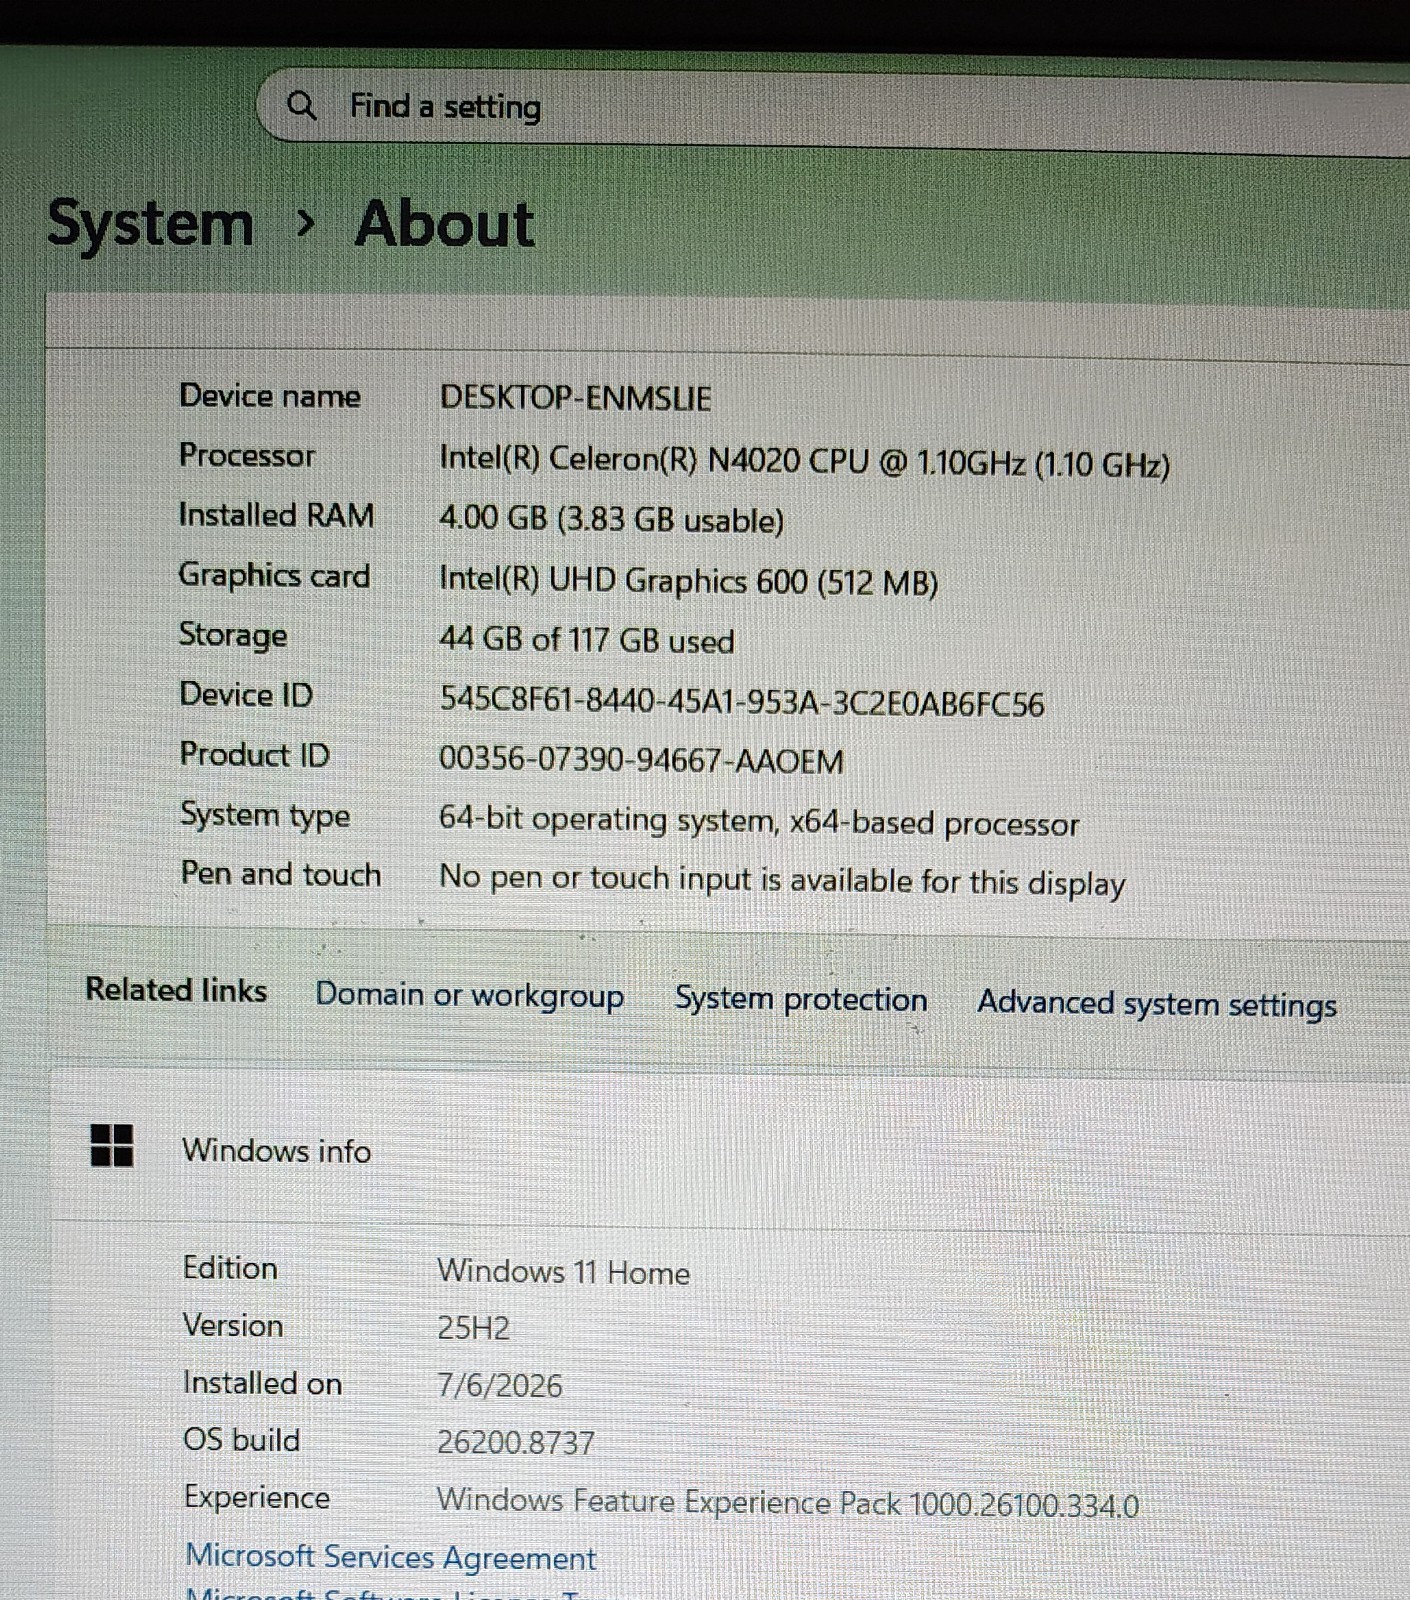Click the Processor label
The height and width of the screenshot is (1600, 1410).
[x=247, y=455]
